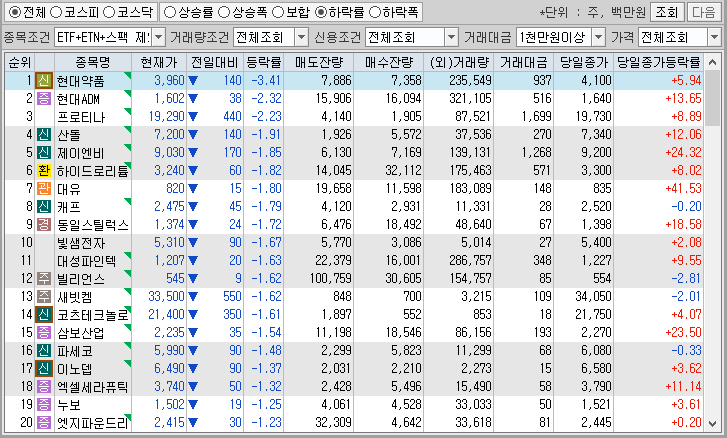727x438 pixels.
Task: Open stock name 빛샘전자
Action: tap(82, 243)
